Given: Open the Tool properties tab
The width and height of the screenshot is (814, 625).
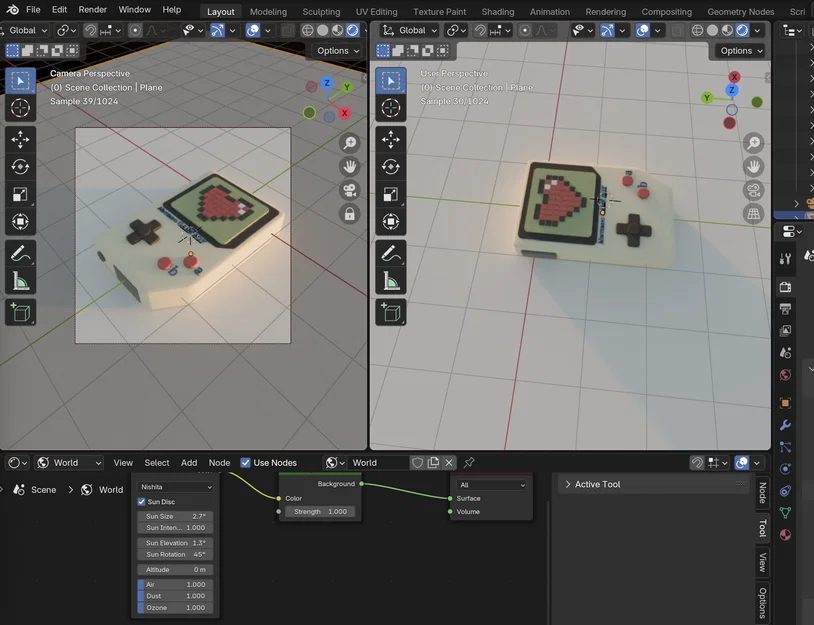Looking at the screenshot, I should click(785, 258).
